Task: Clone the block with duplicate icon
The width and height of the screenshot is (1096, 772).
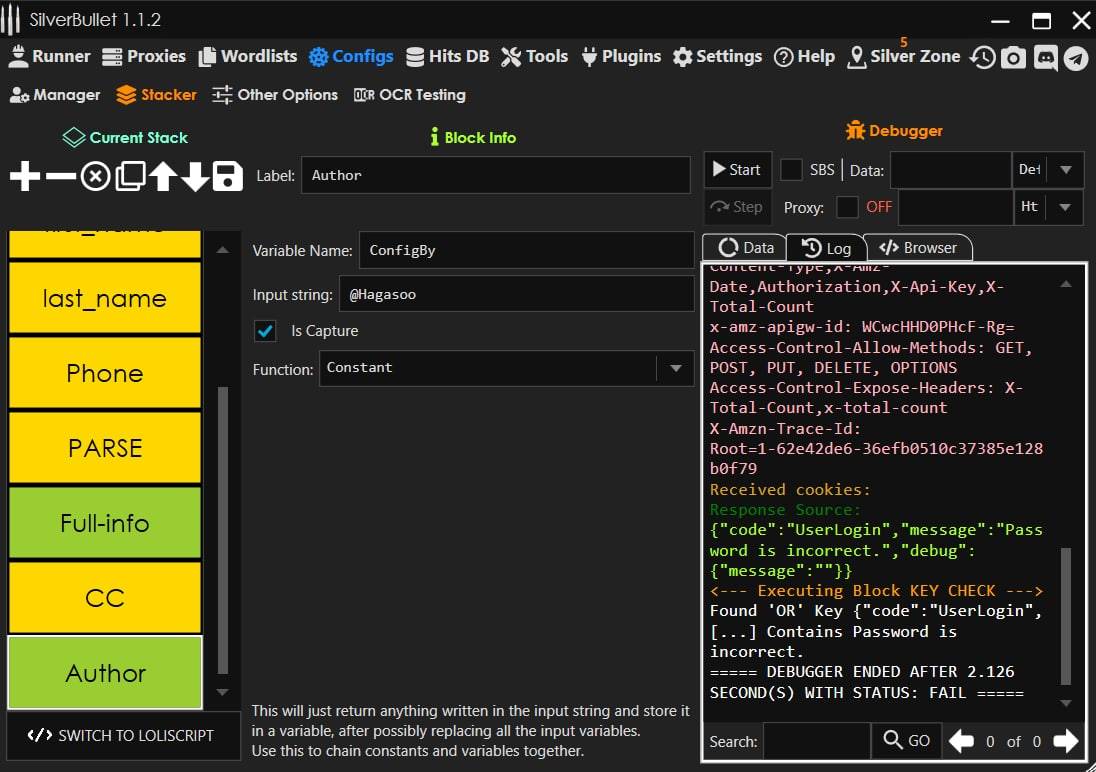Action: (129, 177)
